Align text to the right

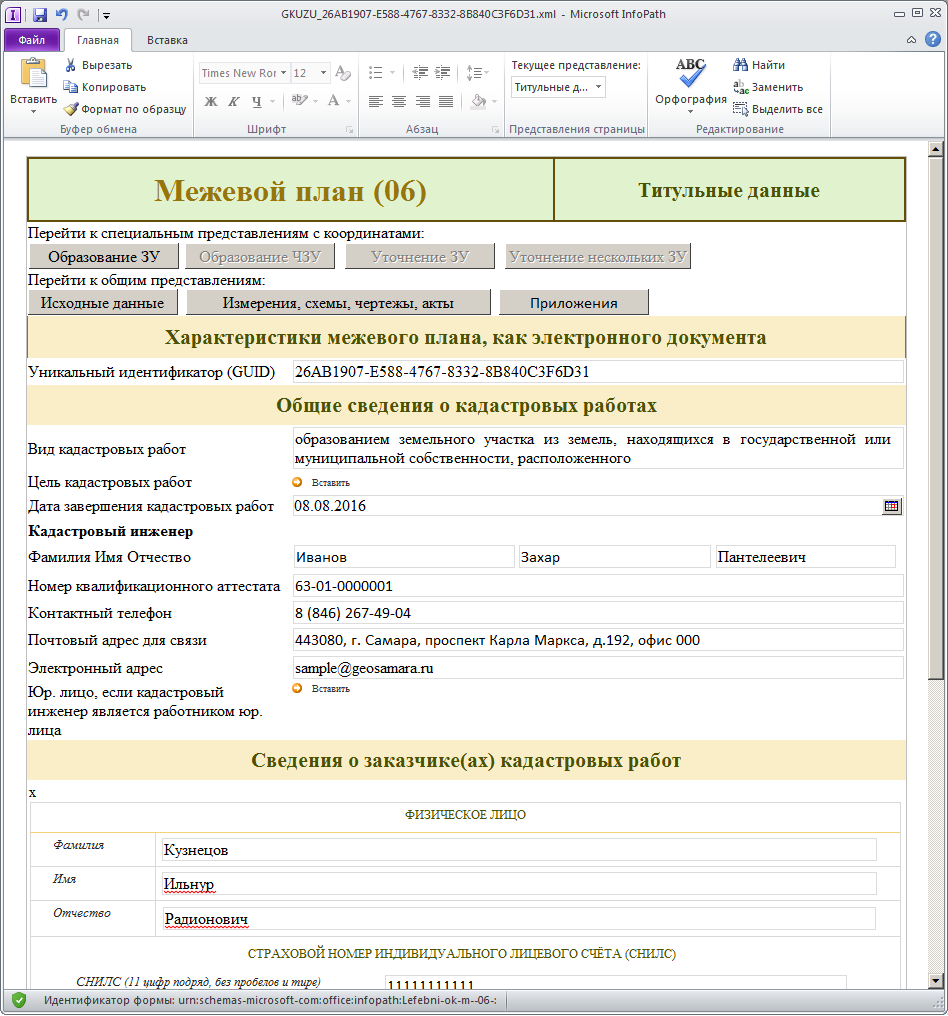tap(422, 101)
